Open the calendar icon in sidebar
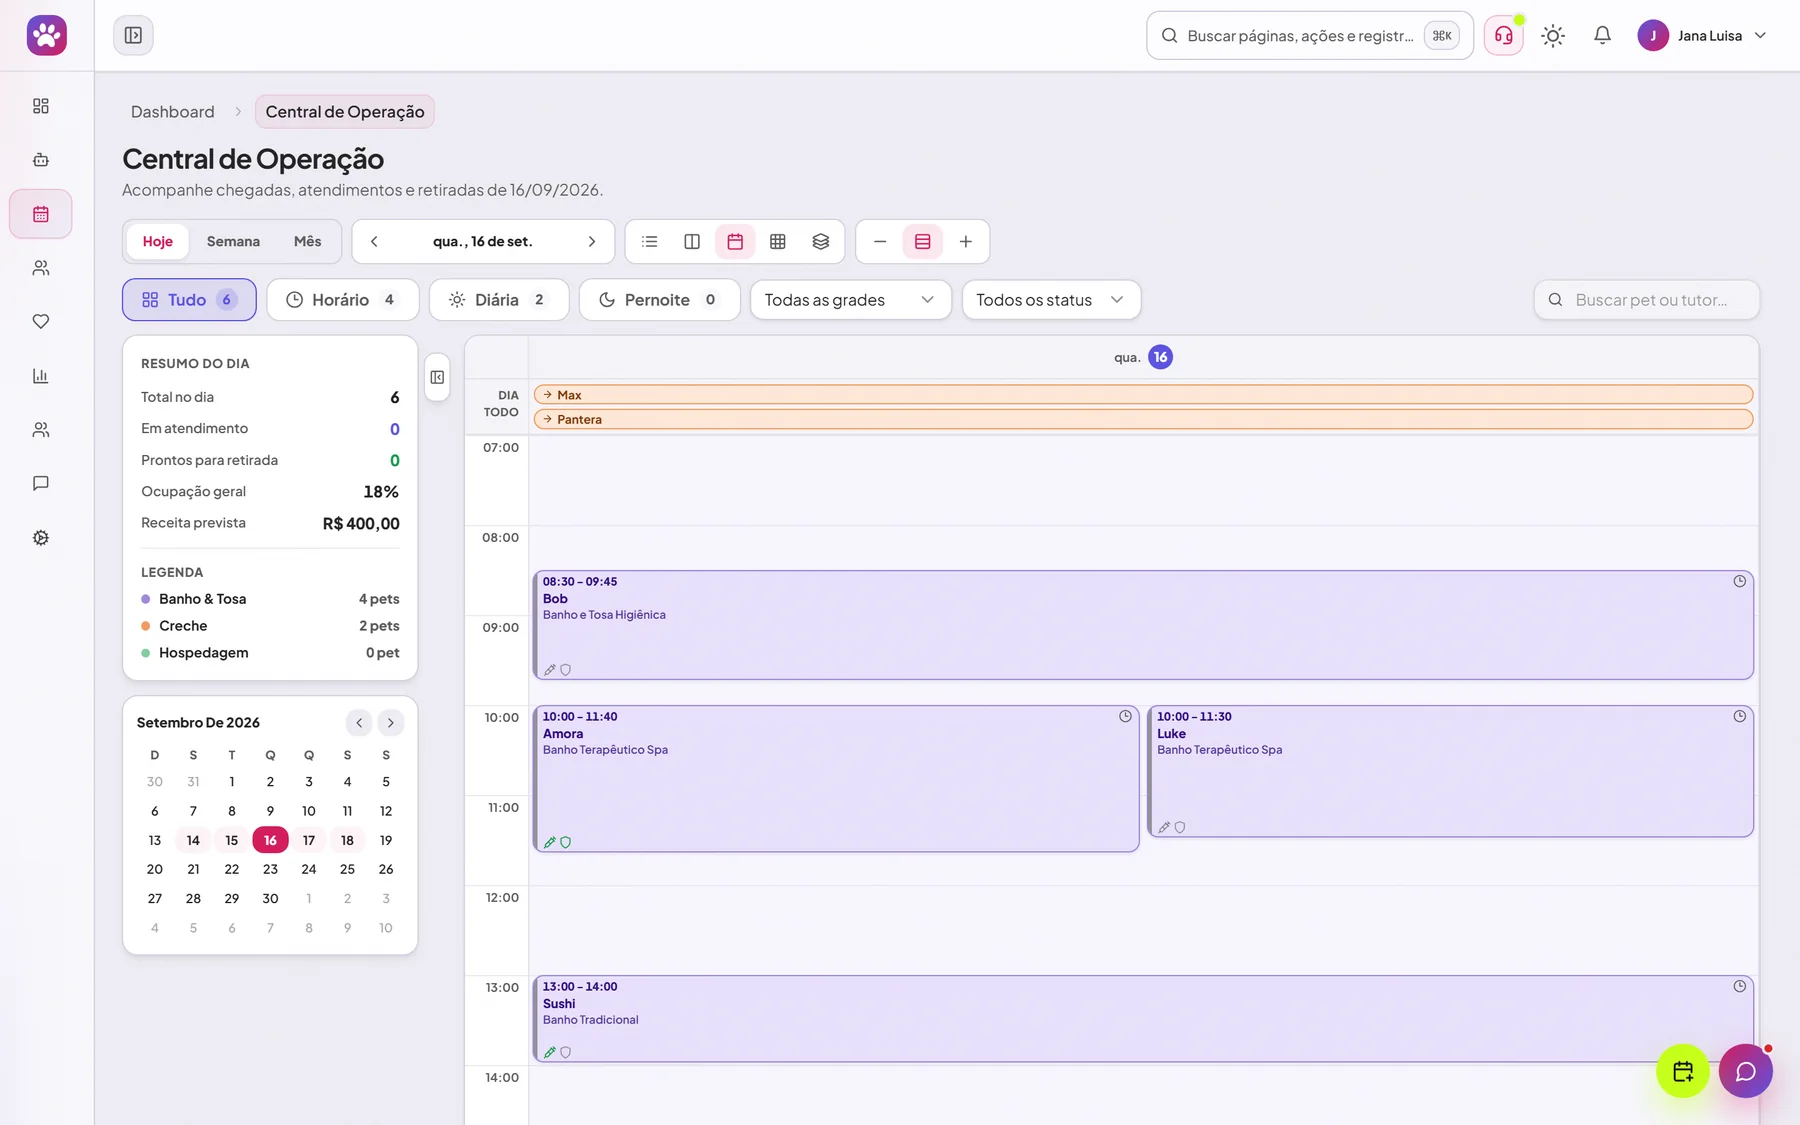1800x1125 pixels. 41,214
